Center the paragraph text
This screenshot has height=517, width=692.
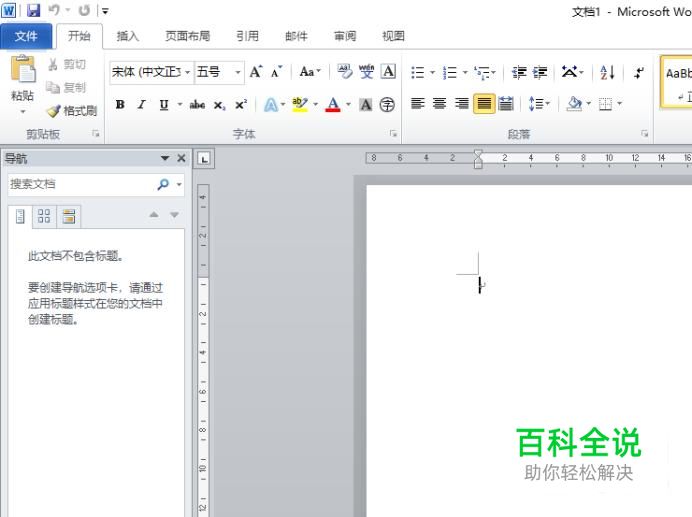point(439,104)
